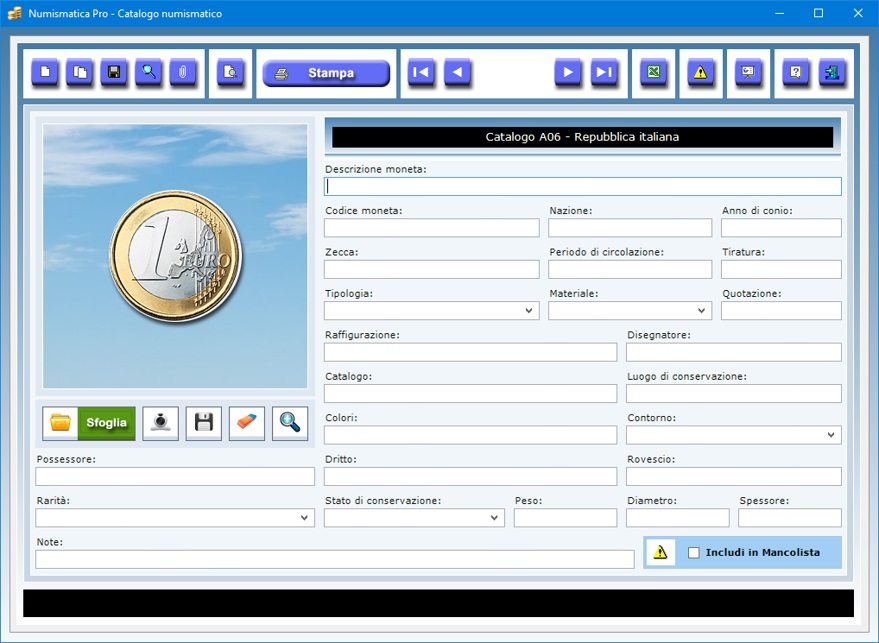Screen dimensions: 879x643
Task: Browse for an image with Sfoglia
Action: 89,423
